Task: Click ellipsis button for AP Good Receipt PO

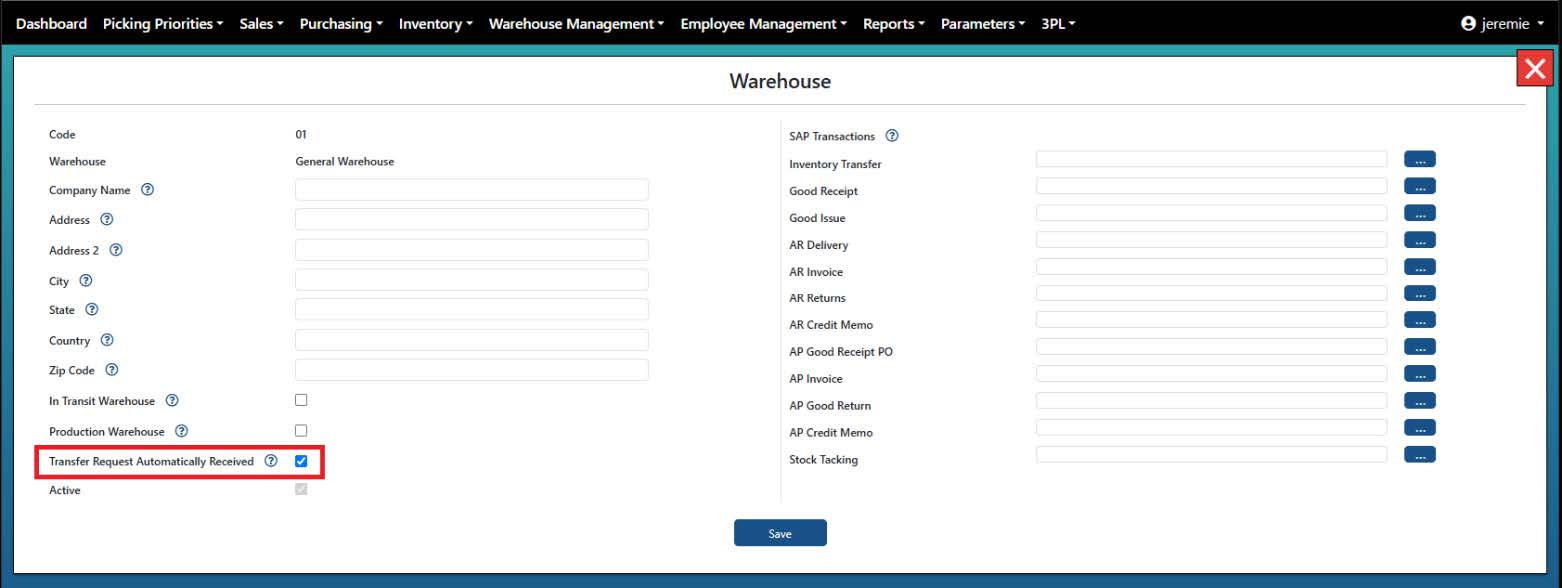Action: (1420, 347)
